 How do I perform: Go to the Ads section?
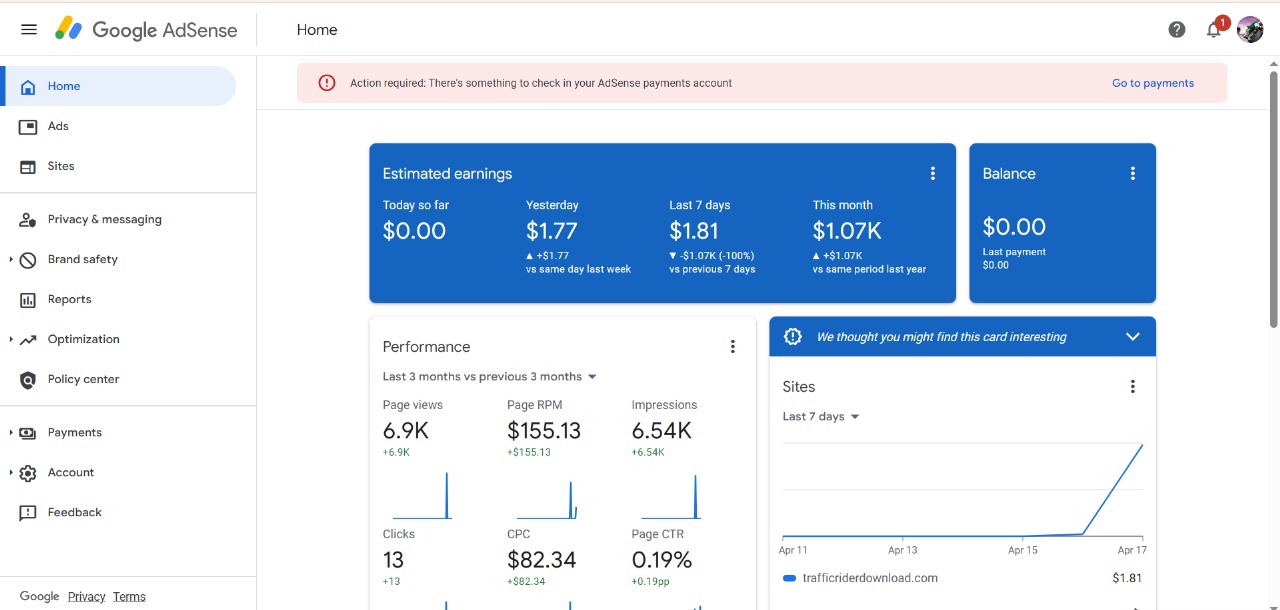coord(58,126)
